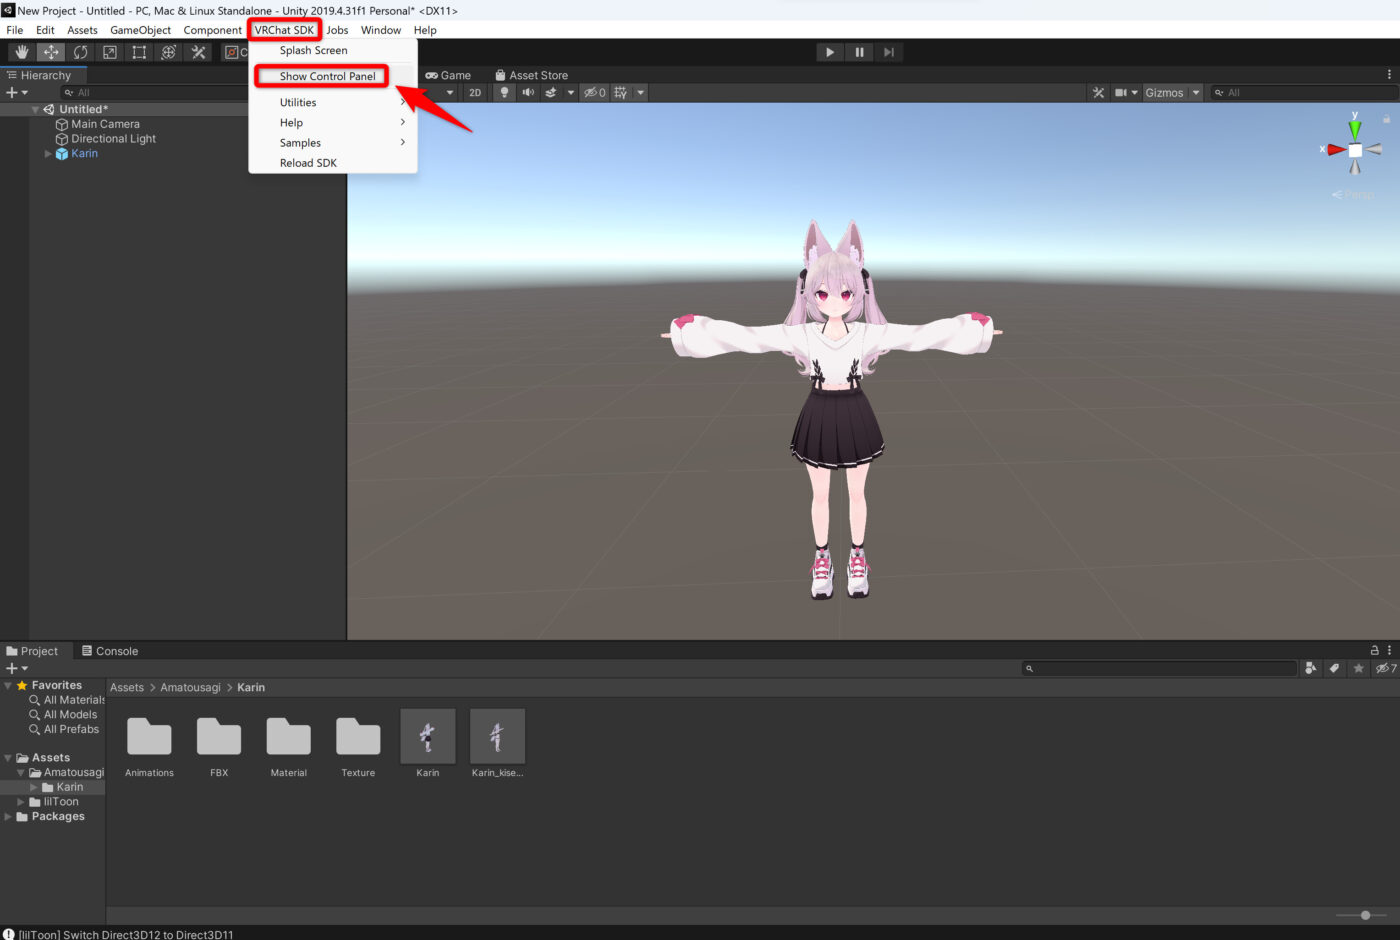Choose Show Control Panel menu item
Viewport: 1400px width, 940px height.
coord(327,76)
